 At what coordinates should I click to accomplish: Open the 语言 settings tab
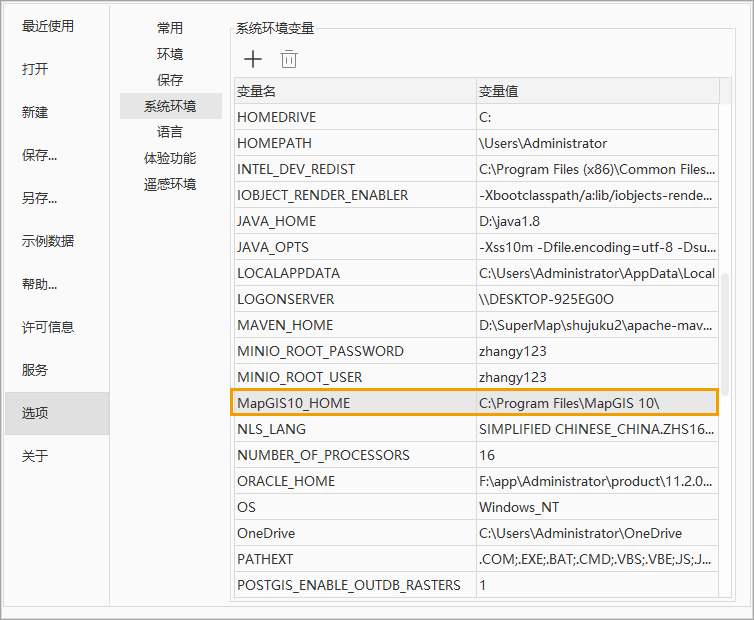(170, 132)
